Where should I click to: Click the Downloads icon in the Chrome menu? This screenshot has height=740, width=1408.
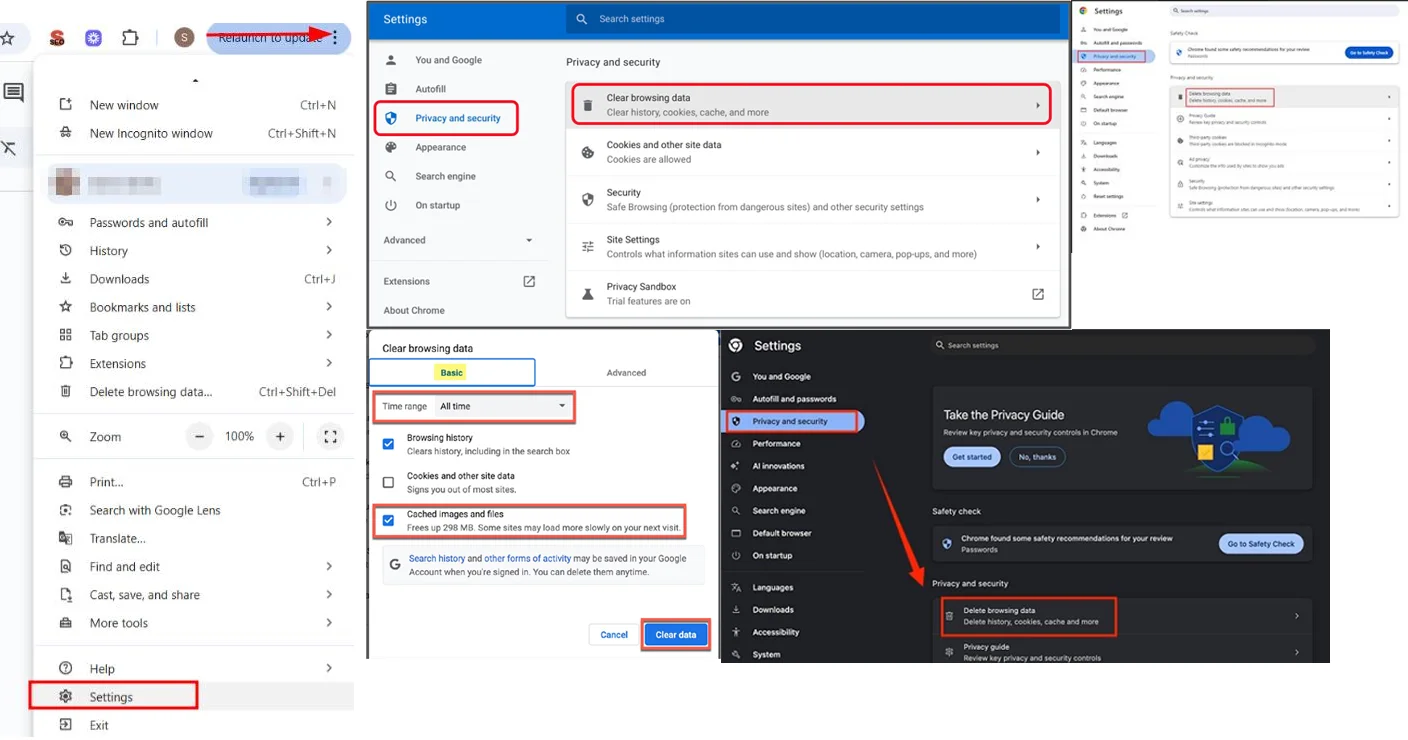click(x=66, y=279)
